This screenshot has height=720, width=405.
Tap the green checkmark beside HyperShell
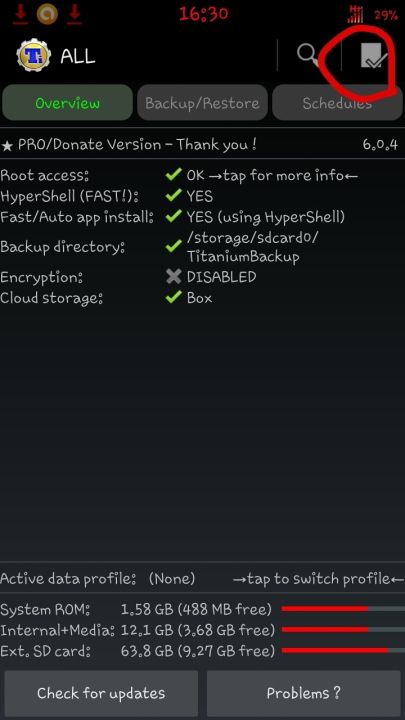point(174,196)
